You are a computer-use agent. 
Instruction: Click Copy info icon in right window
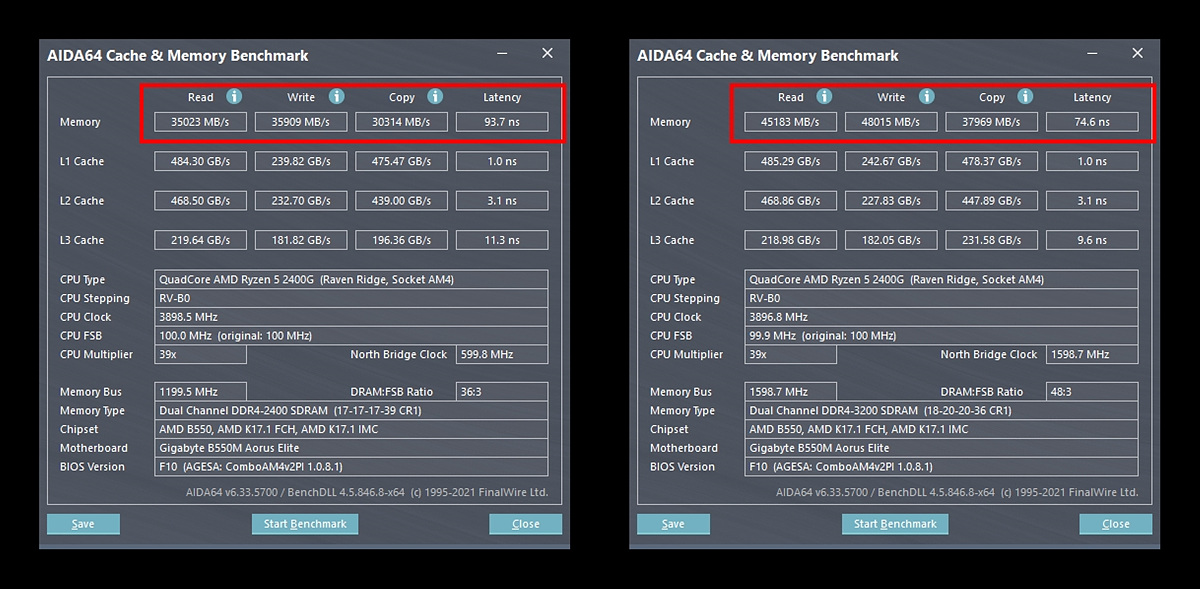[x=1025, y=97]
